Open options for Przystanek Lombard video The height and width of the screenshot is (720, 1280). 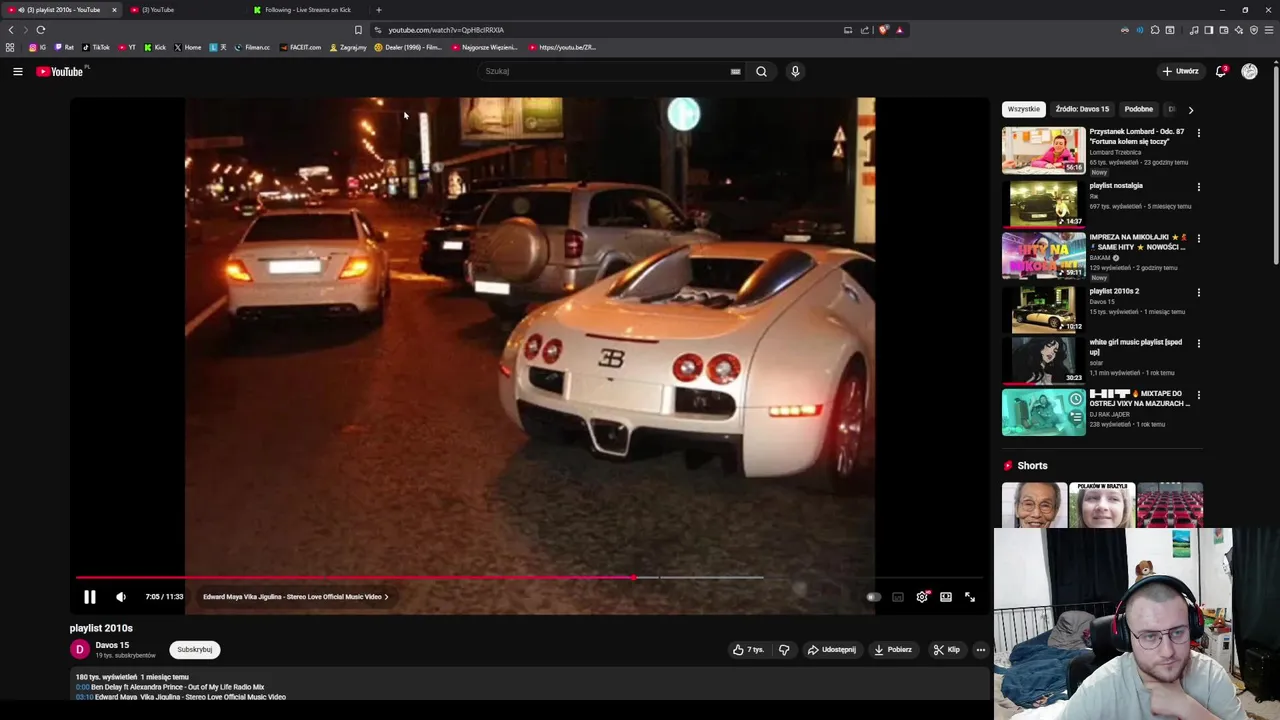[x=1198, y=133]
